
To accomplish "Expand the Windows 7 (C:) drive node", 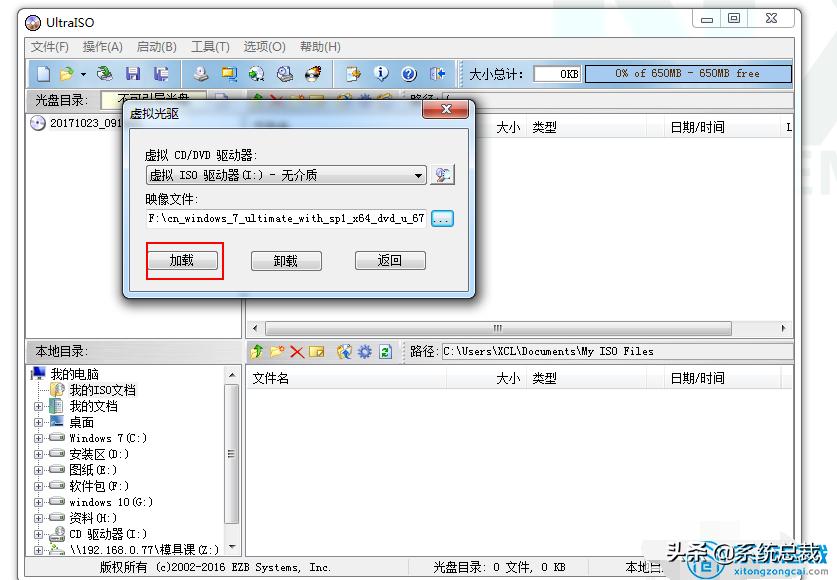I will (x=36, y=437).
